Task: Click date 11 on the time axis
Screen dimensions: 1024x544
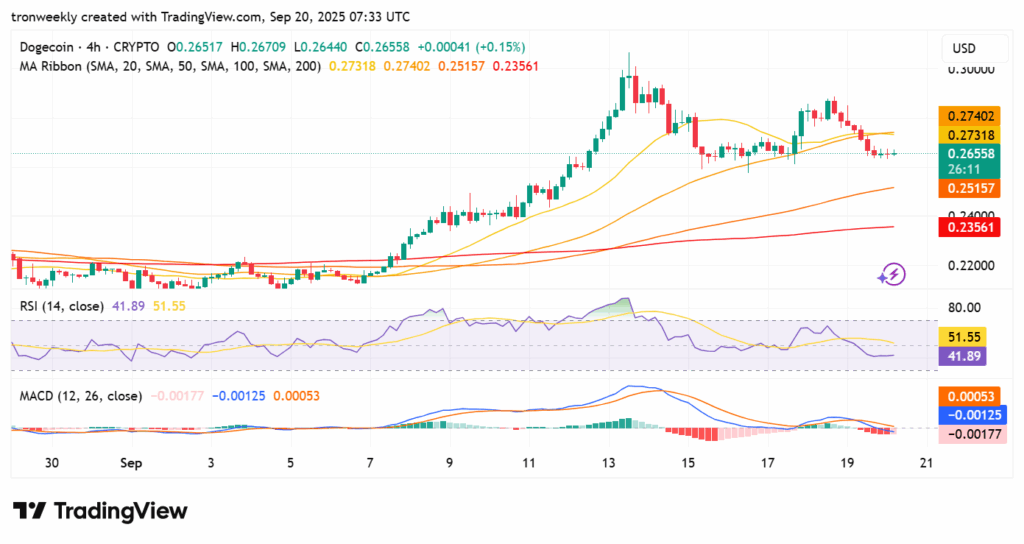Action: [x=529, y=463]
